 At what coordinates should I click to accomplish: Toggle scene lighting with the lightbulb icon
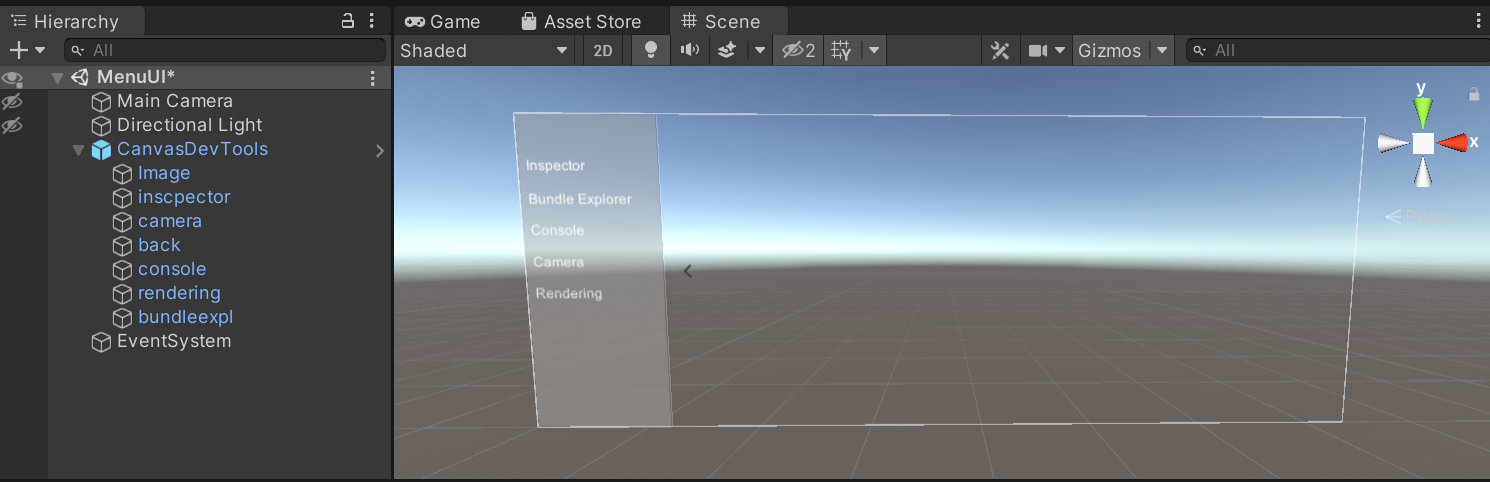point(651,50)
